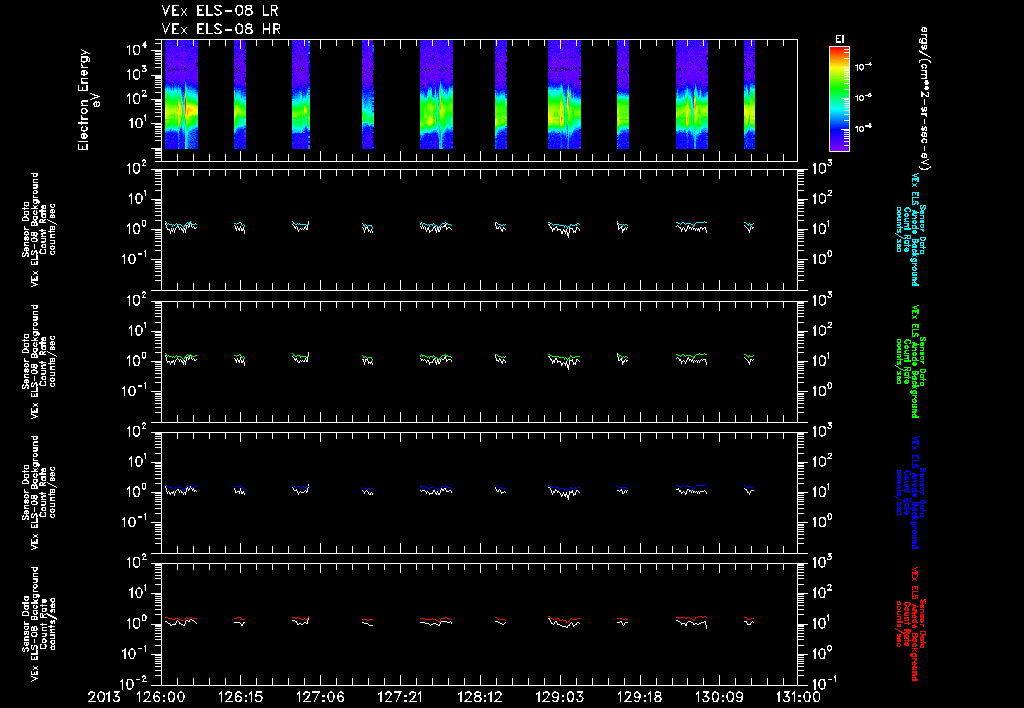The height and width of the screenshot is (708, 1024).
Task: Click the 'VEx ELS-08 LR' title text
Action: 221,11
